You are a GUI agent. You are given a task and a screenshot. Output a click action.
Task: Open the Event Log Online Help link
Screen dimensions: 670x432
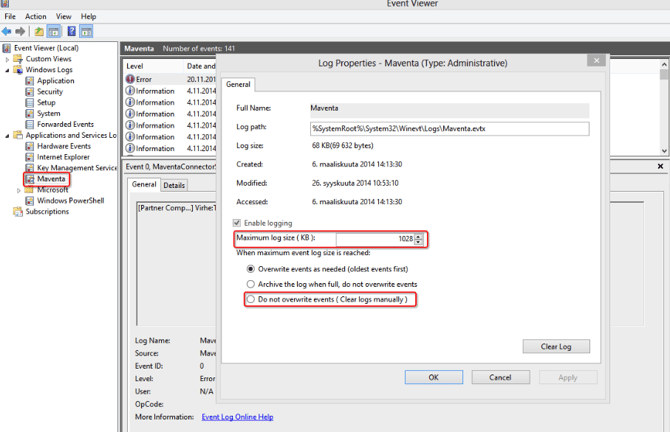click(237, 417)
